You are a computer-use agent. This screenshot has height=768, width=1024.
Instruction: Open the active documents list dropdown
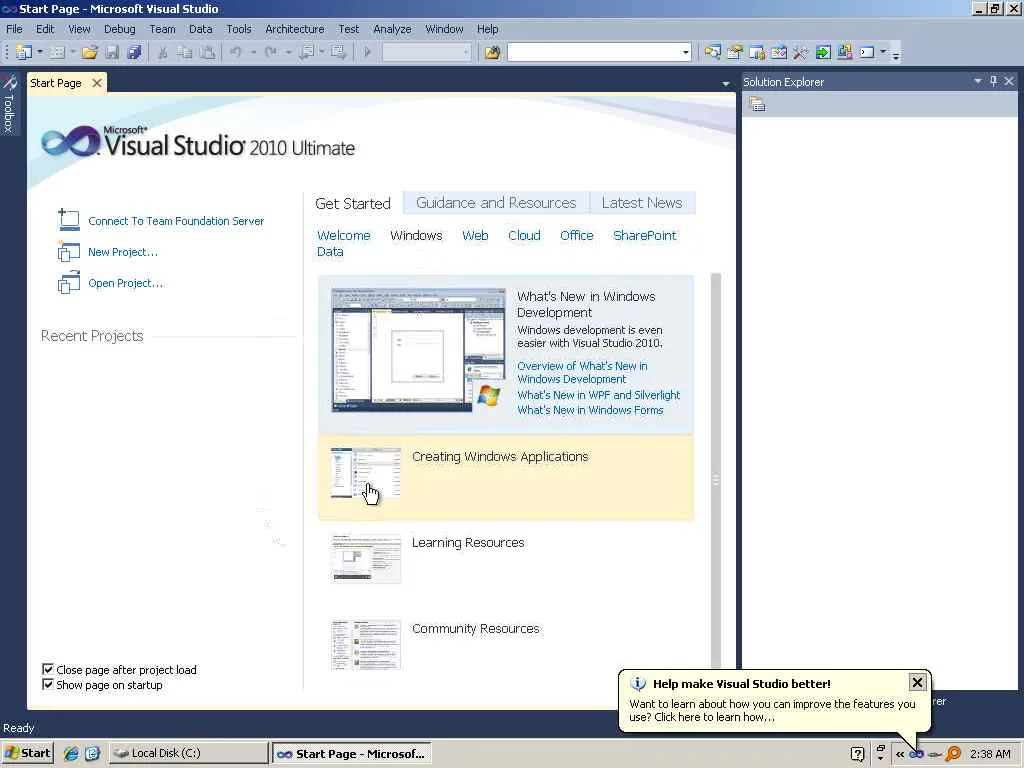(726, 84)
